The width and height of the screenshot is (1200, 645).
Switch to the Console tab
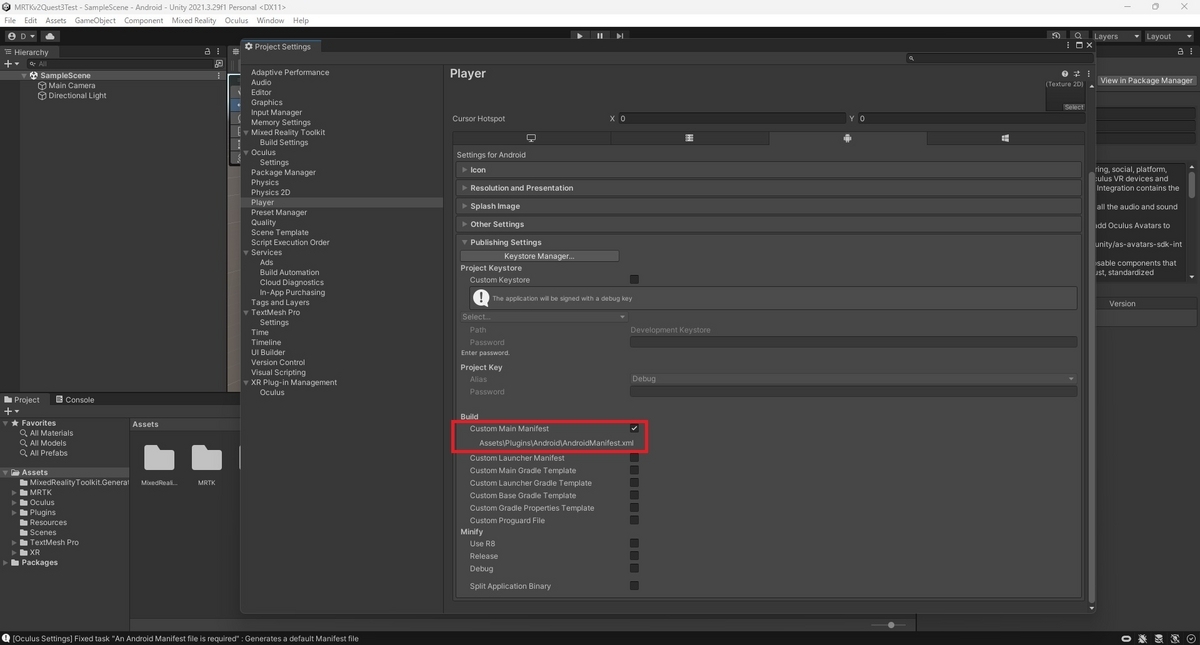pos(75,399)
